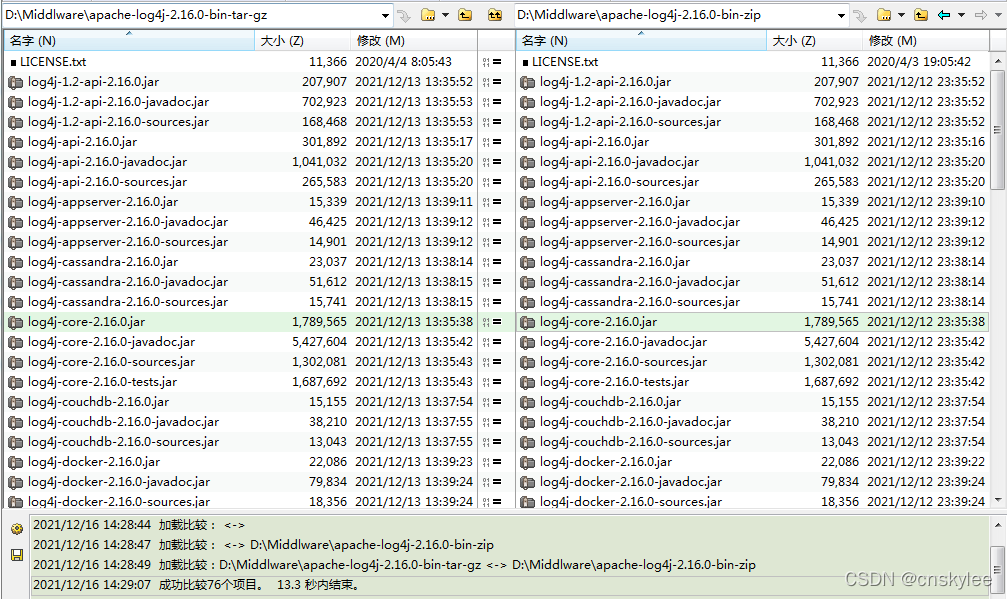Open the back history dropdown arrow
Screen dimensions: 1007x599
pos(961,15)
